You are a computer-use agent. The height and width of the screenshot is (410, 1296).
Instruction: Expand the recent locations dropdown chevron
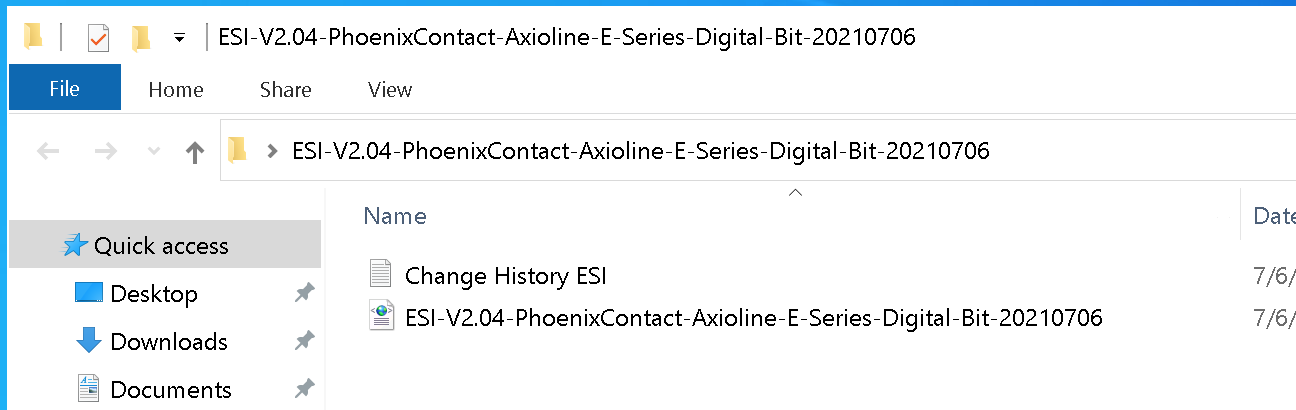(153, 152)
